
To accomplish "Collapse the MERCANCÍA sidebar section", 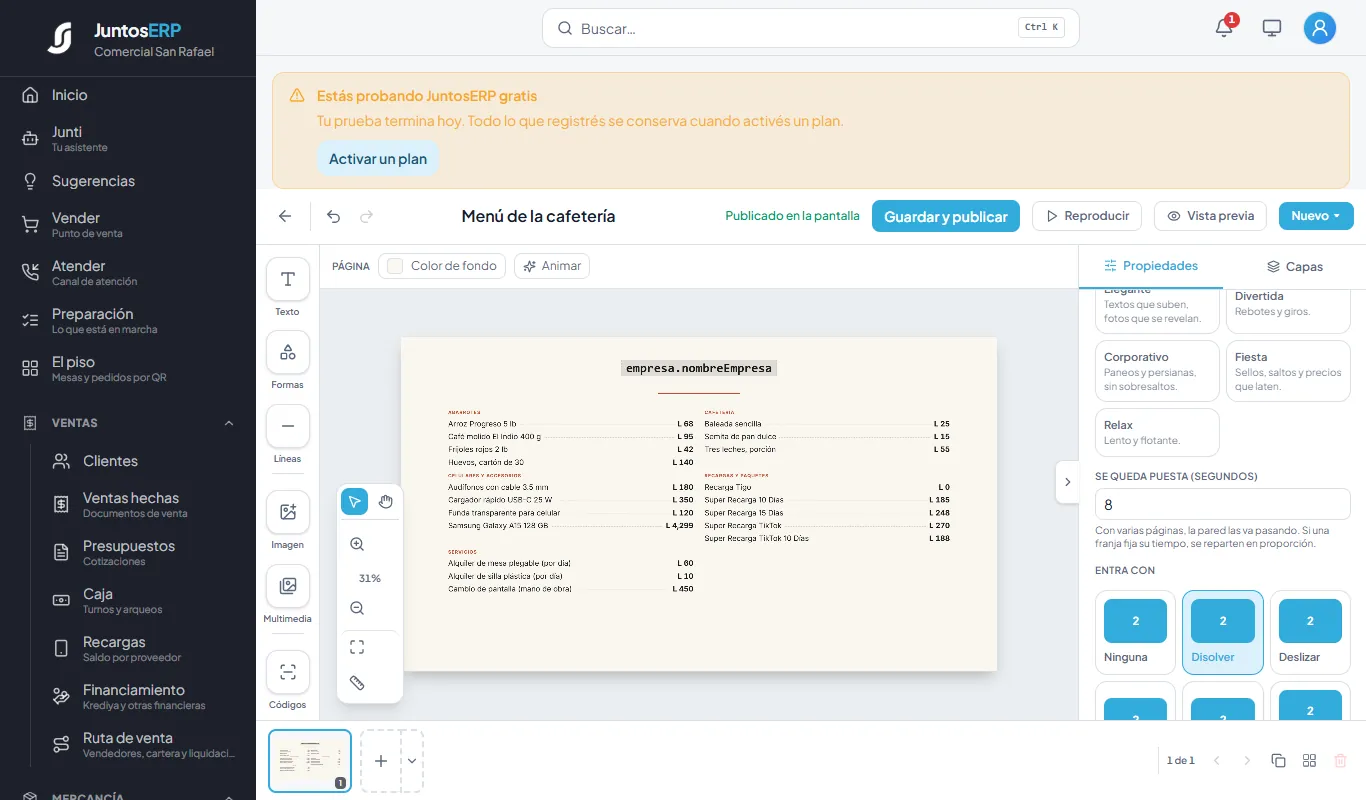I will [229, 796].
